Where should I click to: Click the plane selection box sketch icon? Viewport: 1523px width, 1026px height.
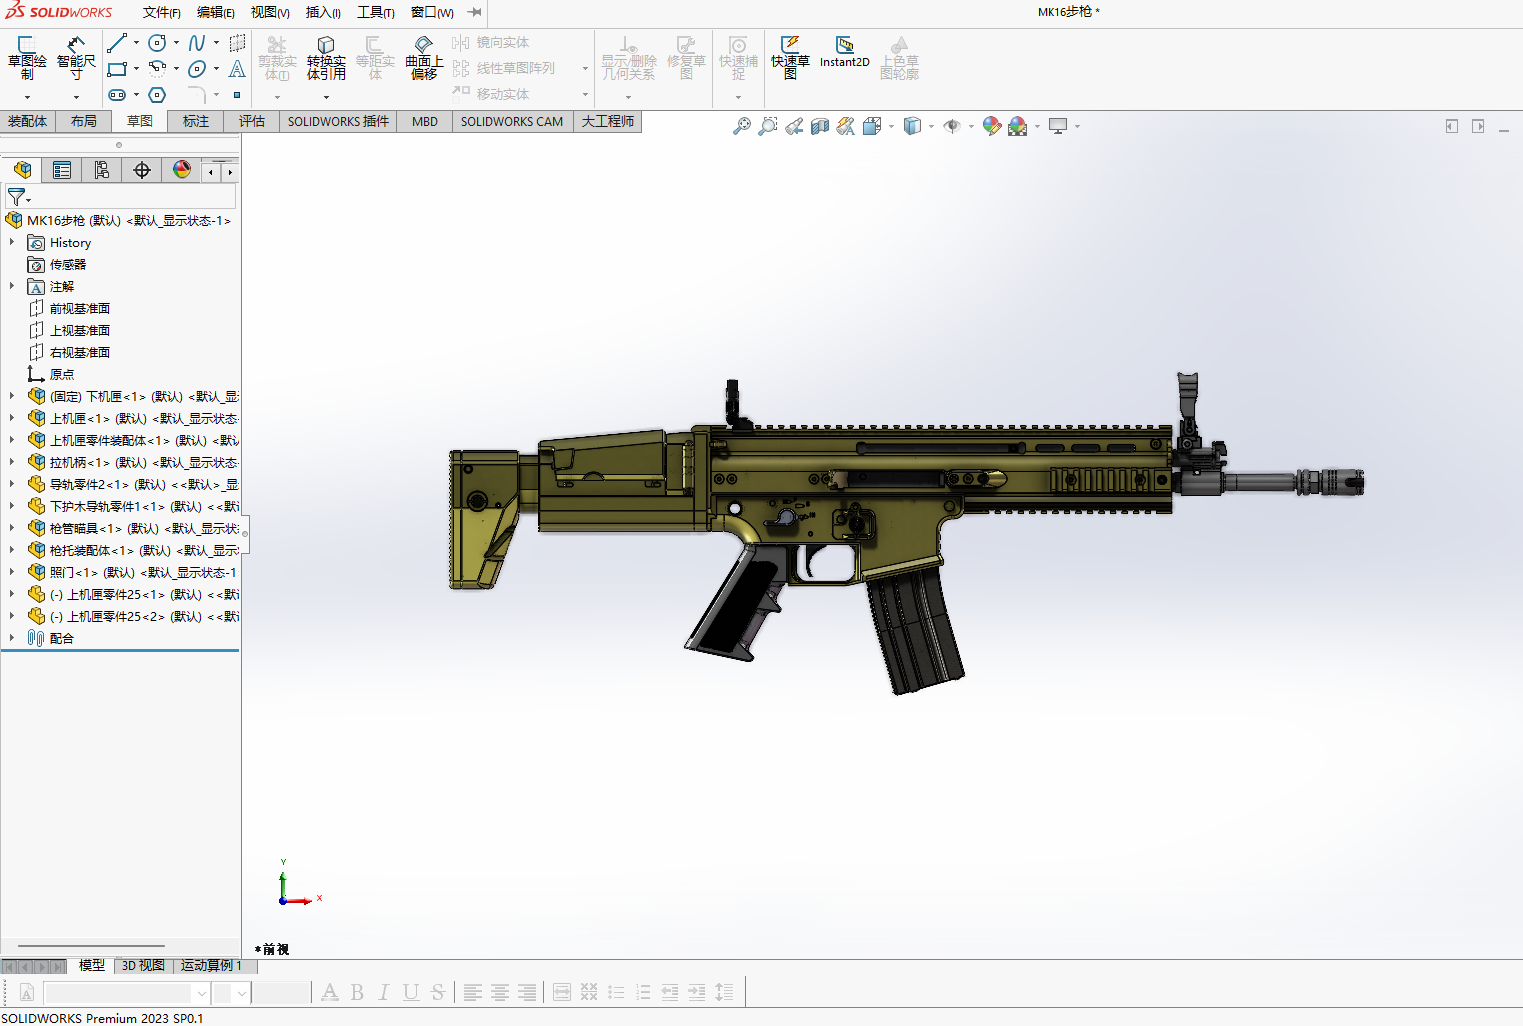coord(237,43)
